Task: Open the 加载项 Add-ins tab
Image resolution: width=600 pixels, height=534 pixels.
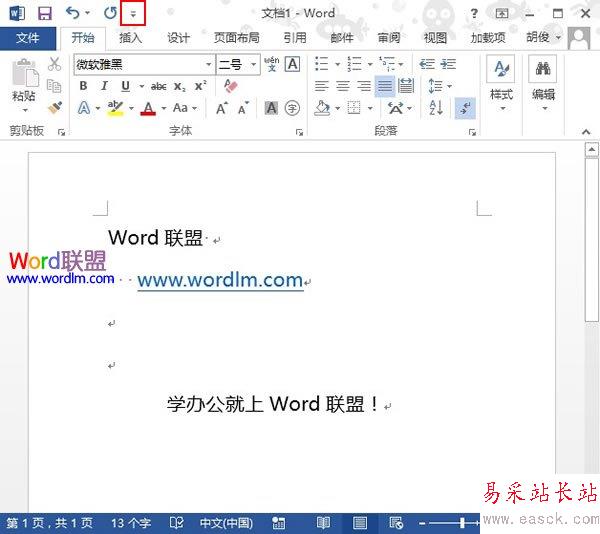Action: click(488, 38)
